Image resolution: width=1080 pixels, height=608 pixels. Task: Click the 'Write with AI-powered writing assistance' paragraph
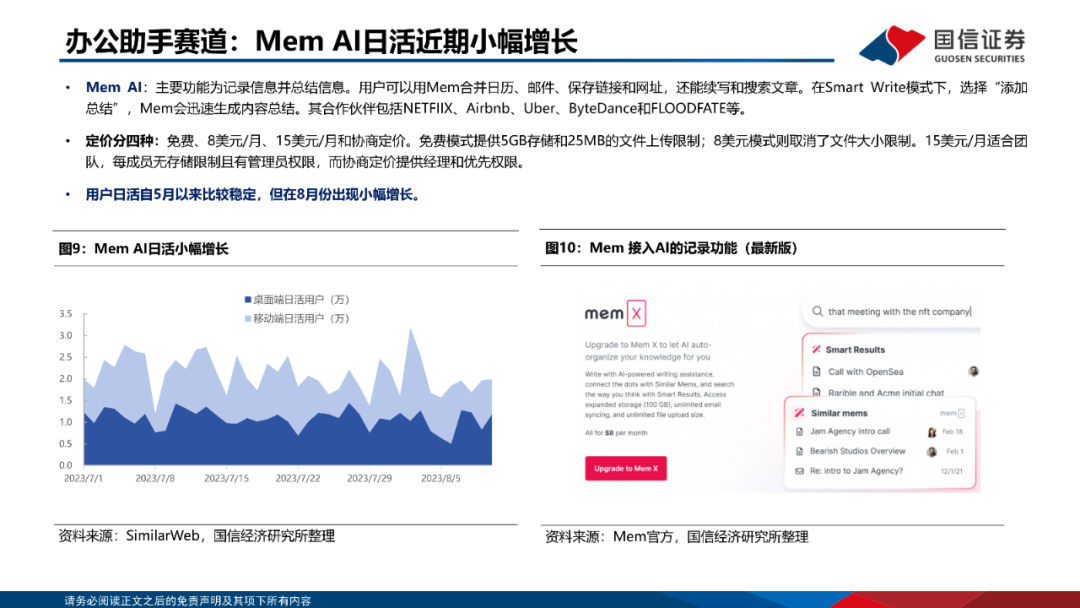point(660,395)
